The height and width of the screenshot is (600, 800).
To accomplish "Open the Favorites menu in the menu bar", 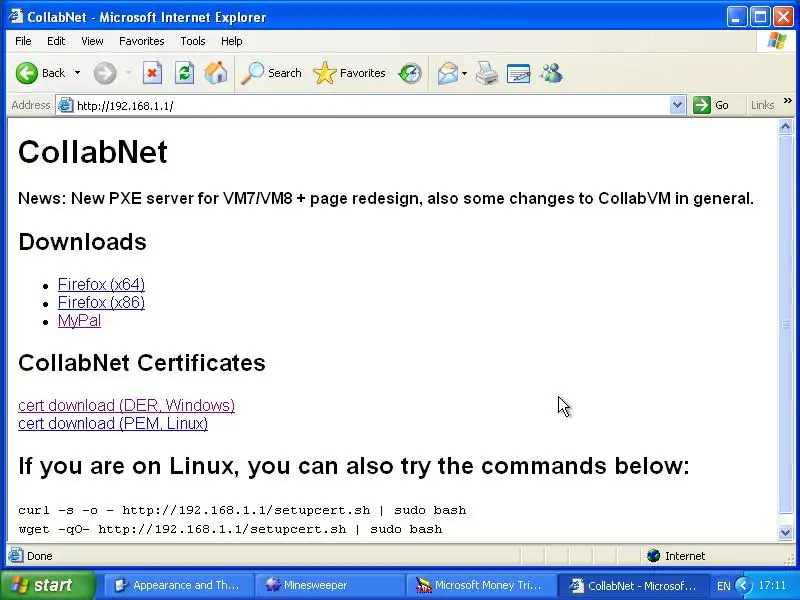I will click(x=141, y=41).
